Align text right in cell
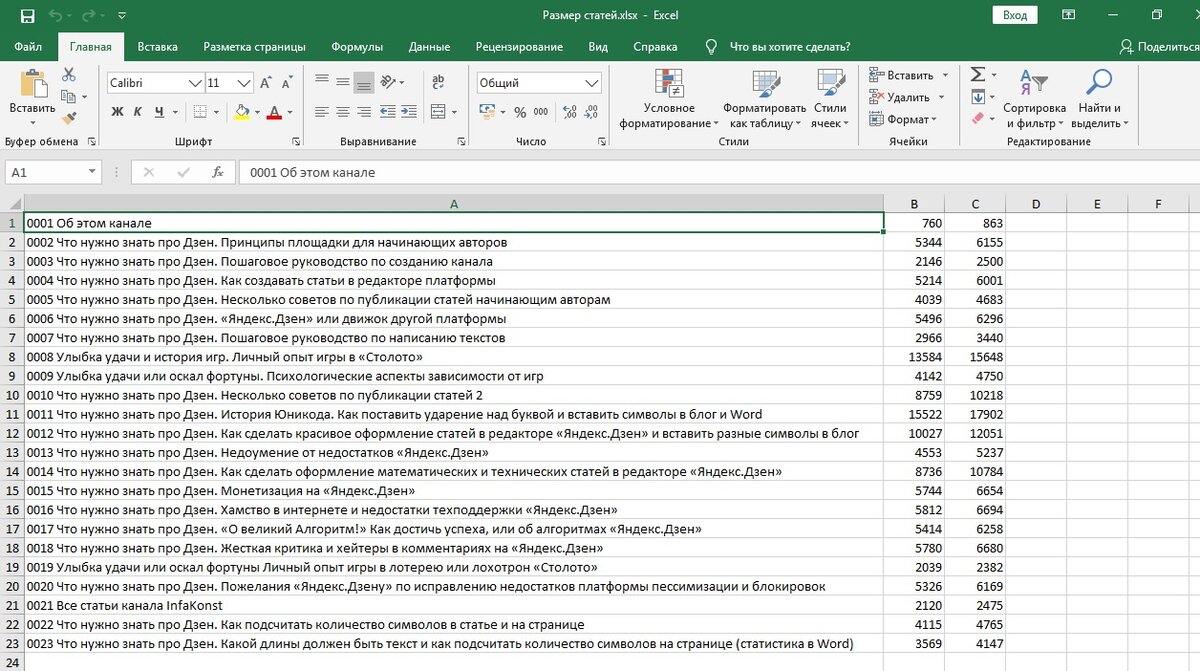Viewport: 1200px width, 671px height. point(364,112)
